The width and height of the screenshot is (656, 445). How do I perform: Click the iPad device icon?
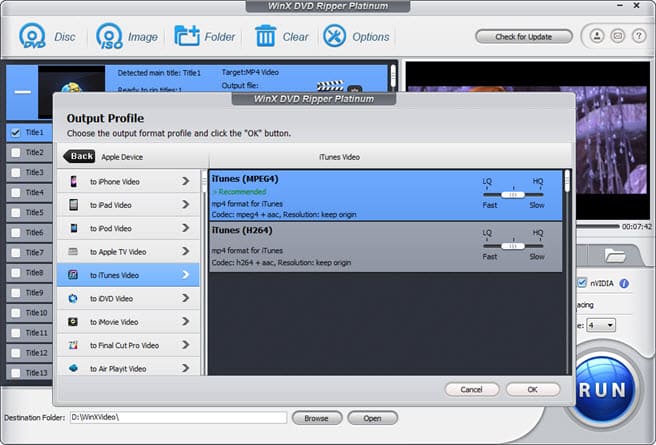click(73, 205)
